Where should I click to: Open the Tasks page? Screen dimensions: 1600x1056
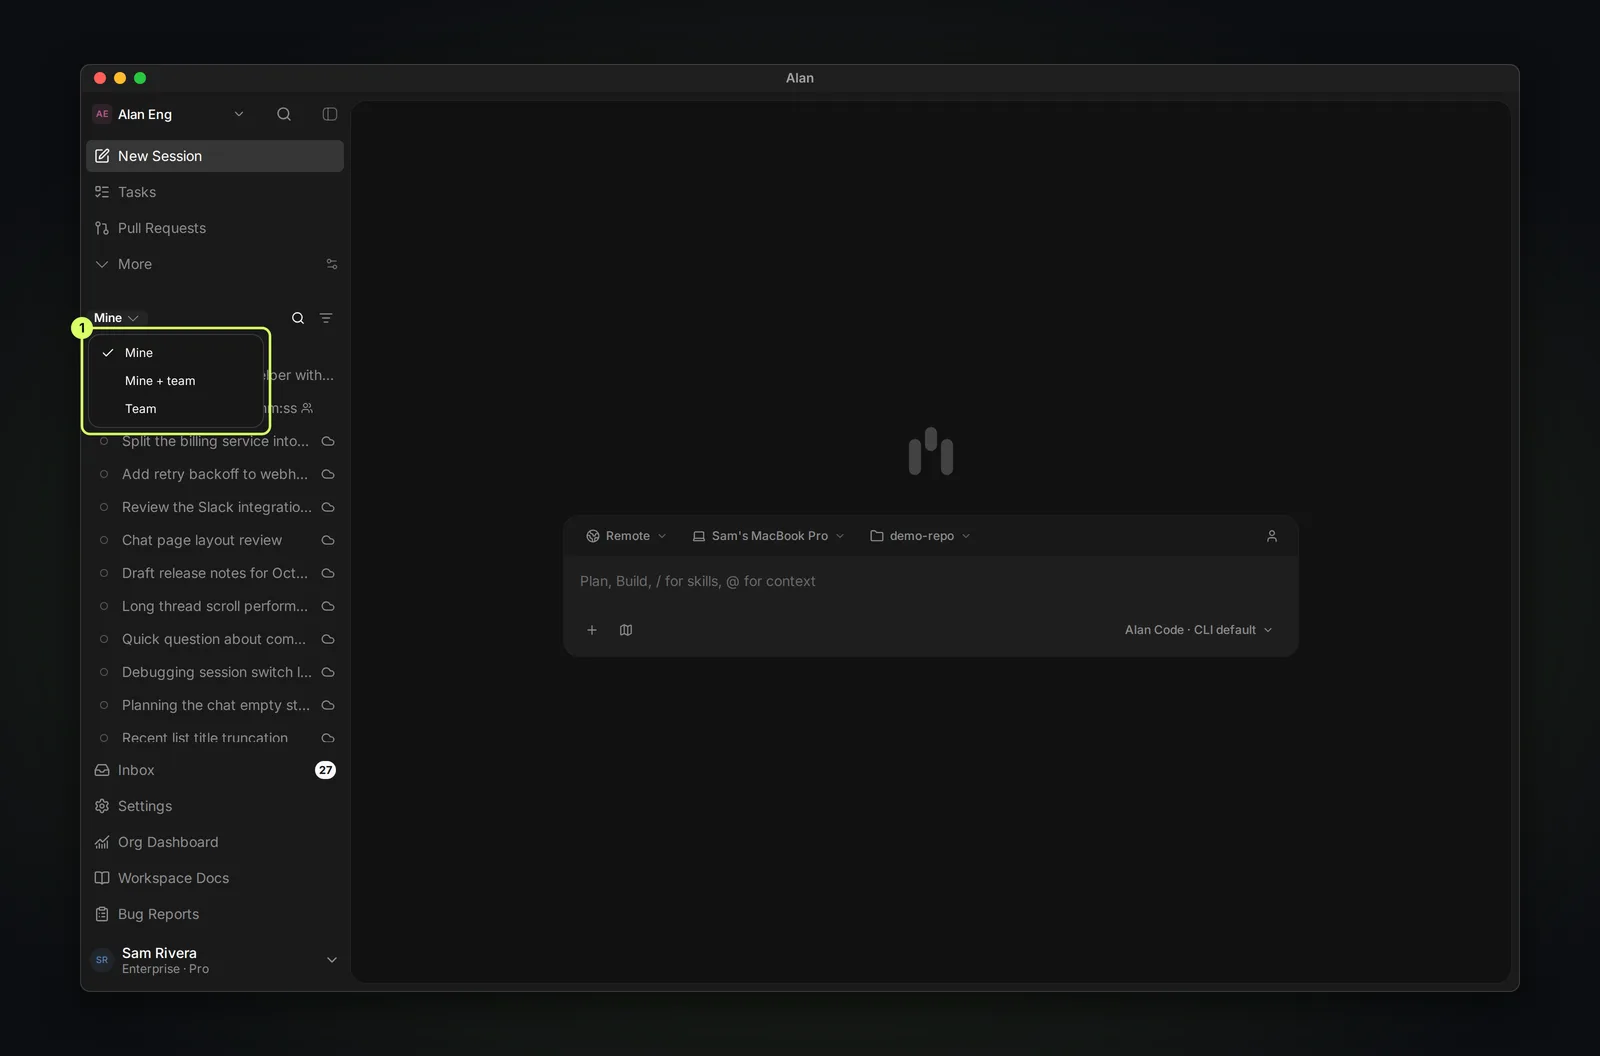pos(215,192)
